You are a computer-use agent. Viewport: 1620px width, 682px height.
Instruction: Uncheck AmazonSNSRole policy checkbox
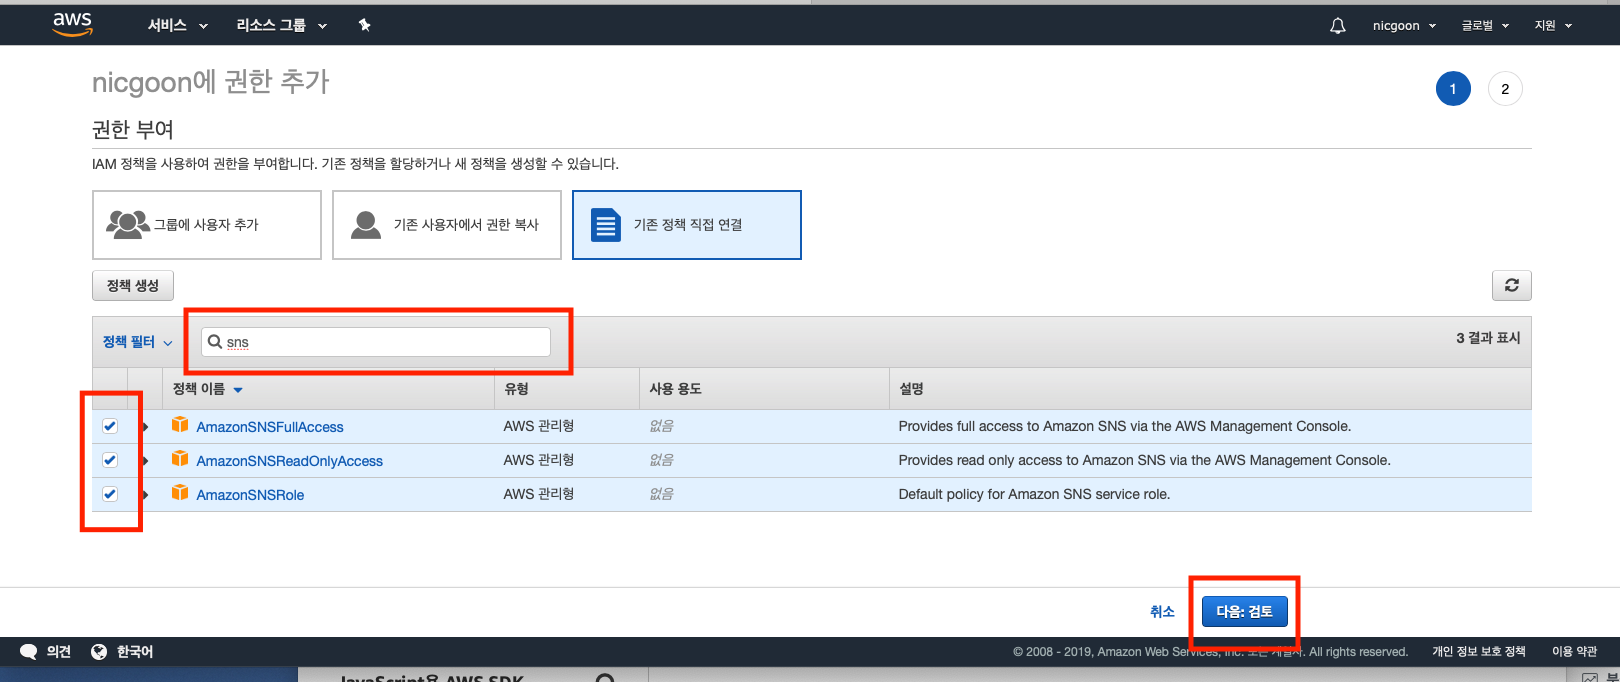click(110, 494)
